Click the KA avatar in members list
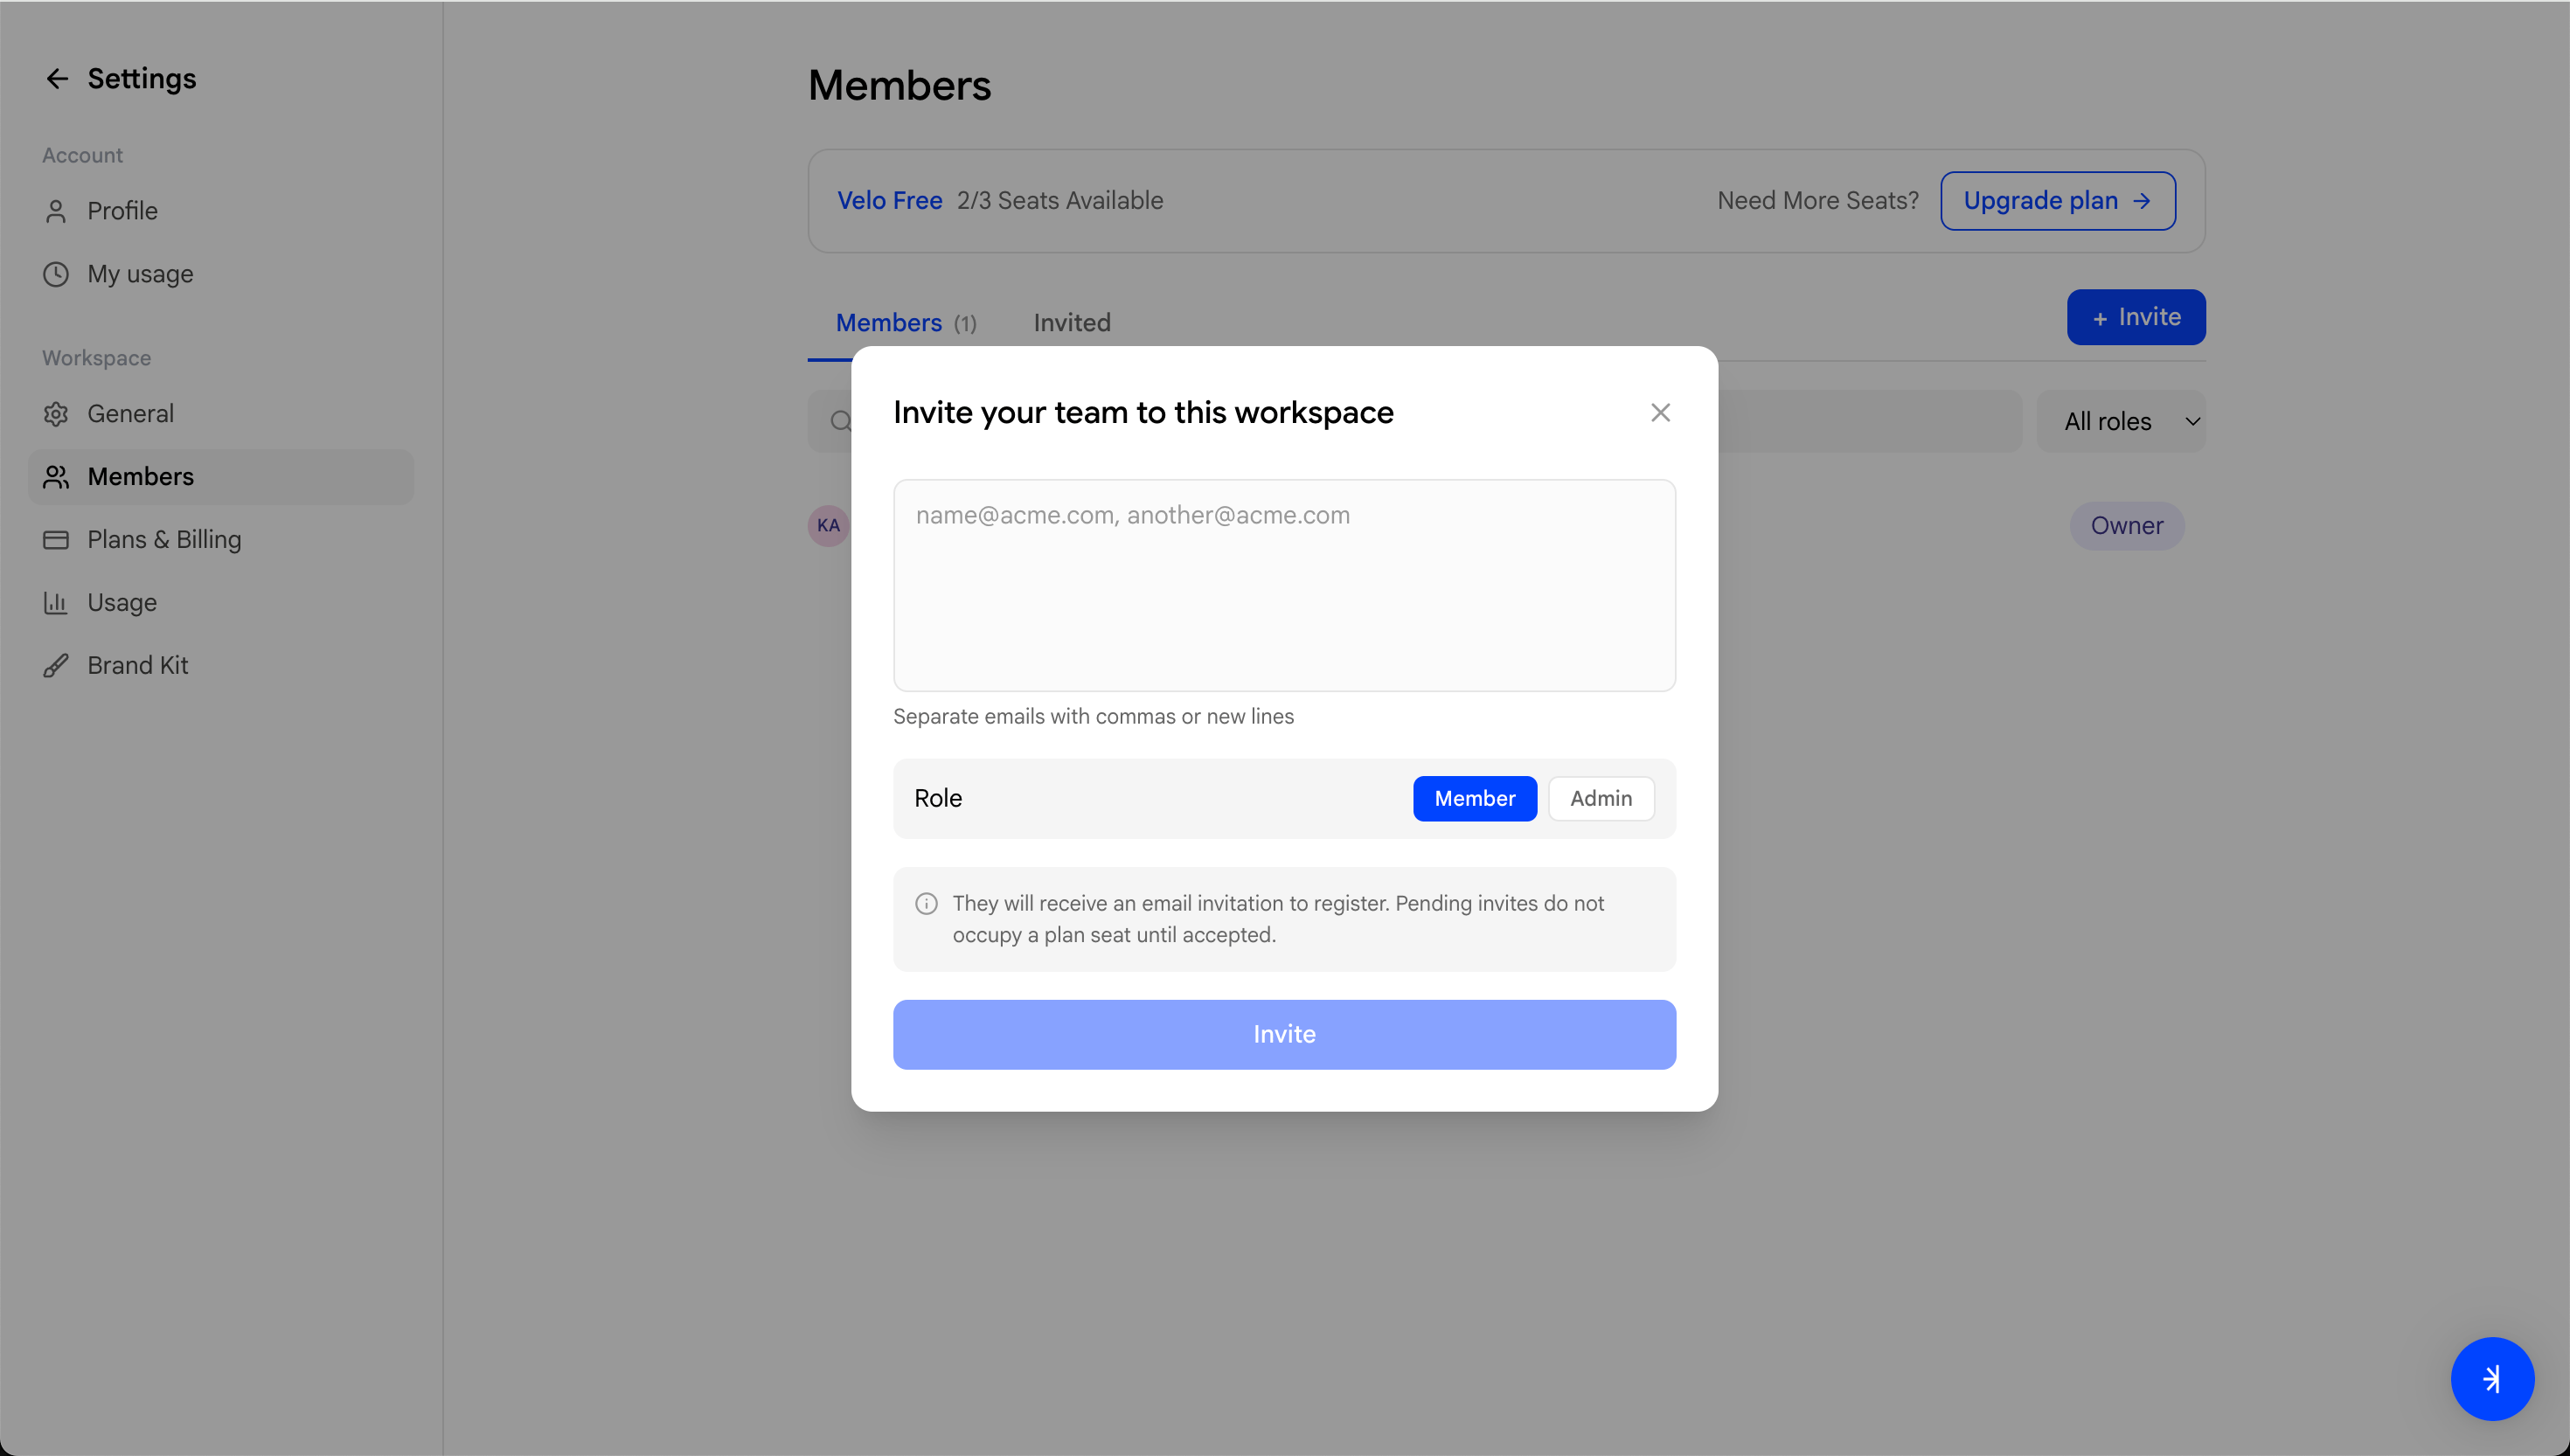Image resolution: width=2570 pixels, height=1456 pixels. pos(828,525)
